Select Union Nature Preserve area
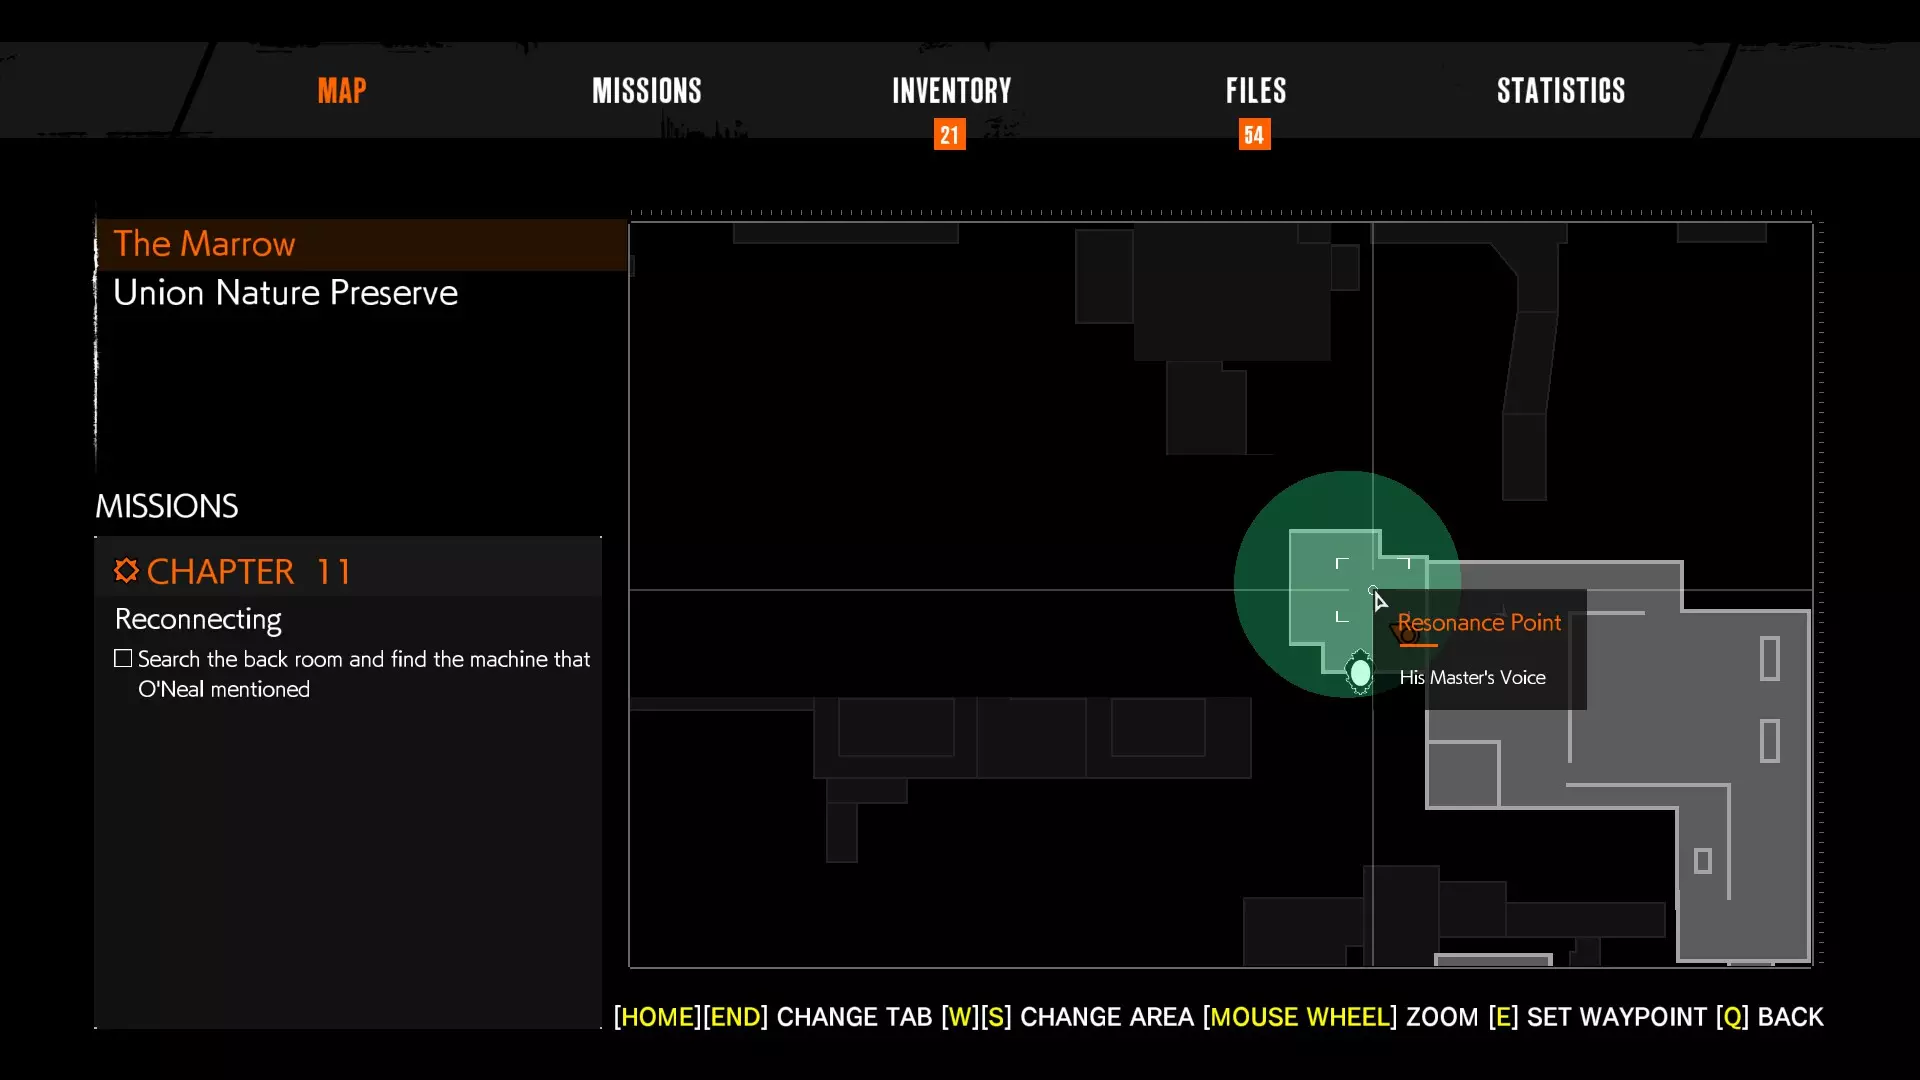 [x=285, y=293]
